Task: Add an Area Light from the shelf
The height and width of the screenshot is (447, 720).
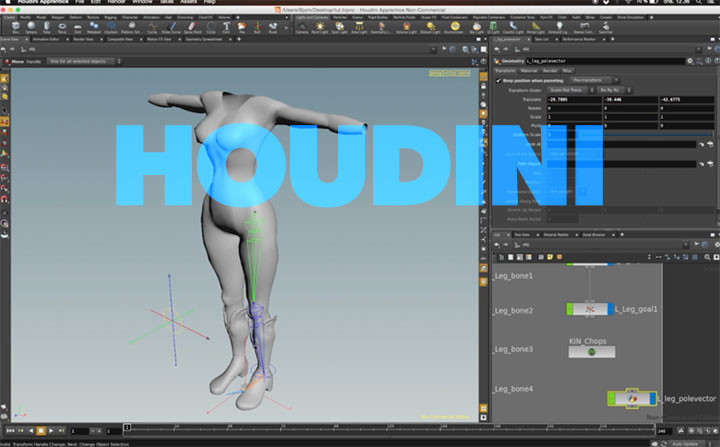Action: (x=359, y=28)
